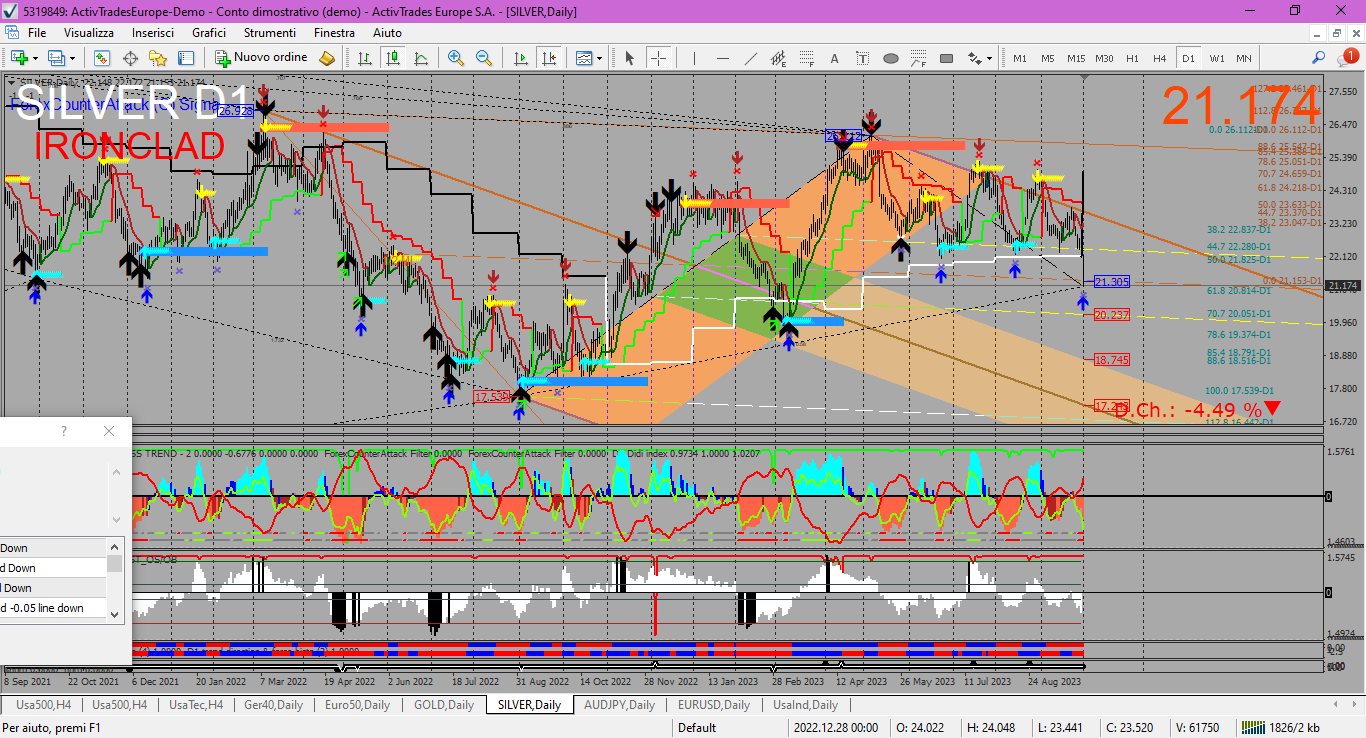Screen dimensions: 1366x738
Task: Pick the horizontal line drawing tool
Action: (722, 58)
